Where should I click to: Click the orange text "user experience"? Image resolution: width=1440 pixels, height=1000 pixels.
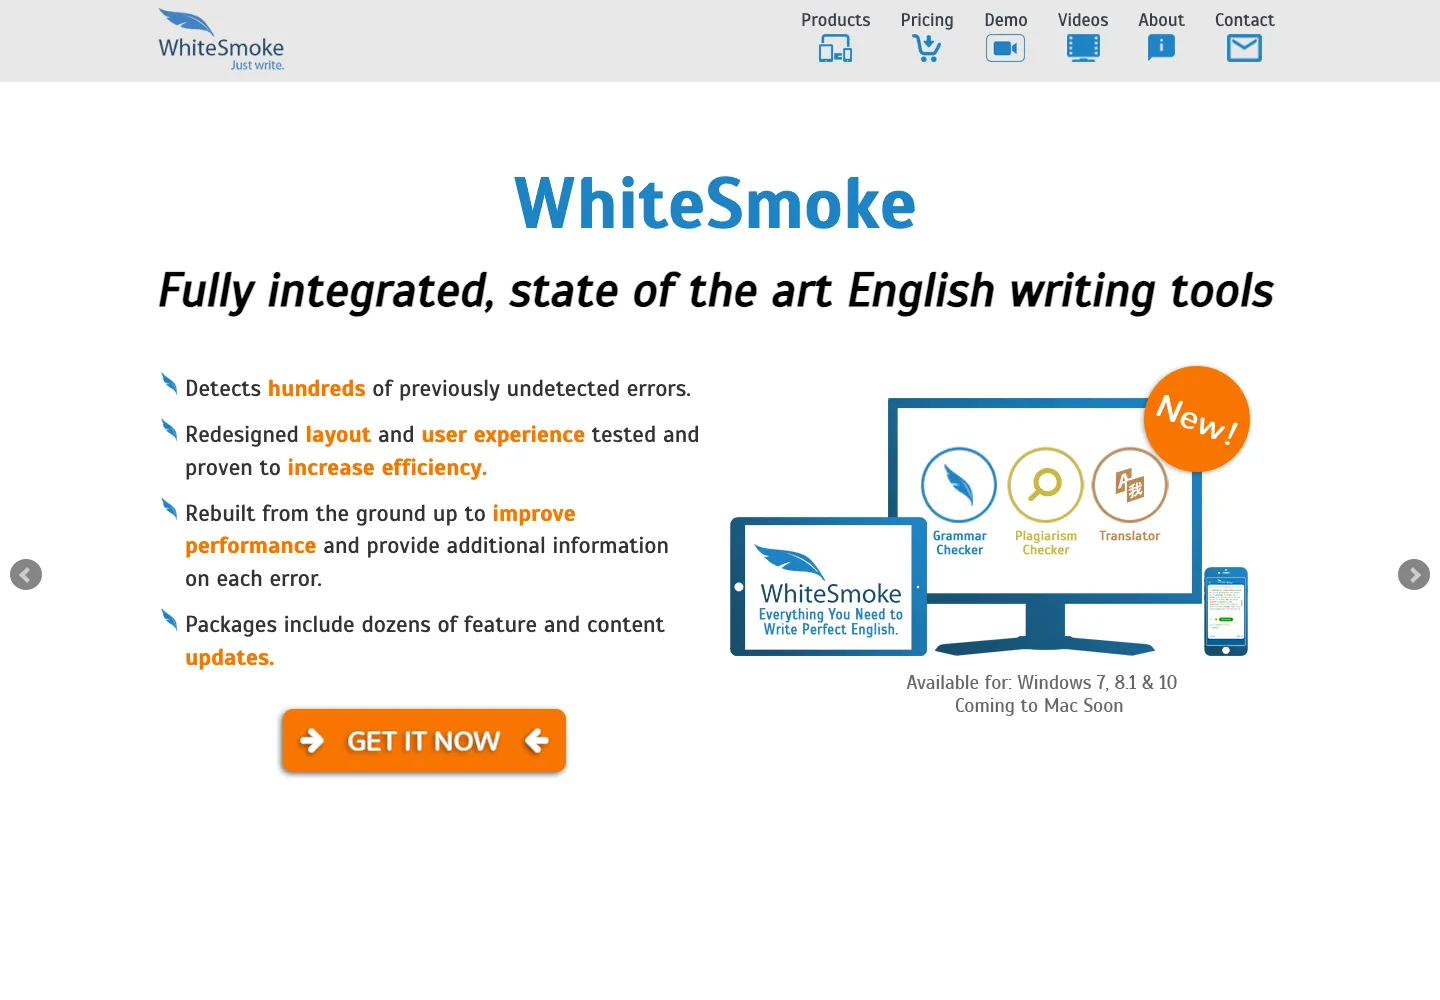click(x=503, y=435)
